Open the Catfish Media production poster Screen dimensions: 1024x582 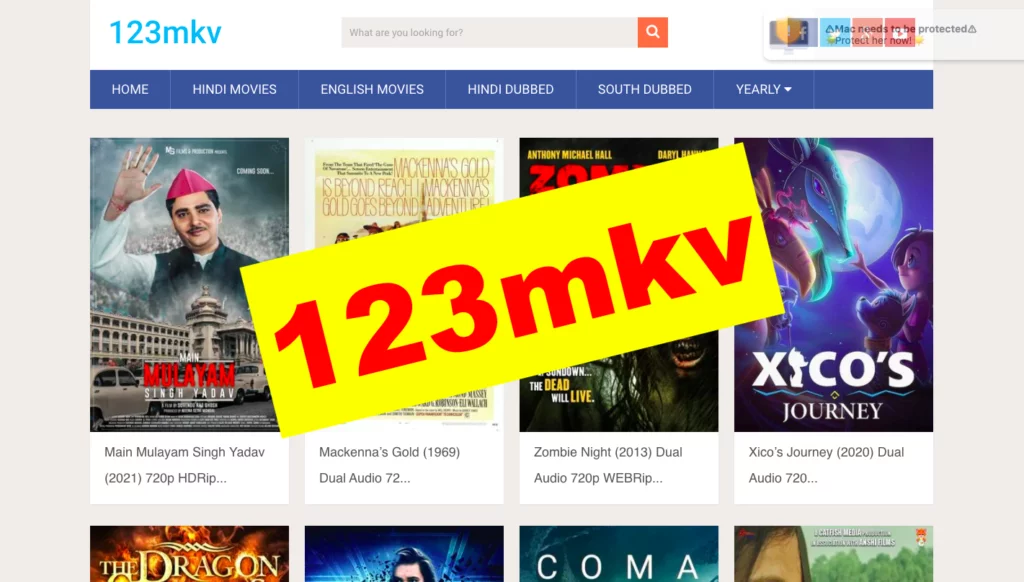pyautogui.click(x=833, y=554)
